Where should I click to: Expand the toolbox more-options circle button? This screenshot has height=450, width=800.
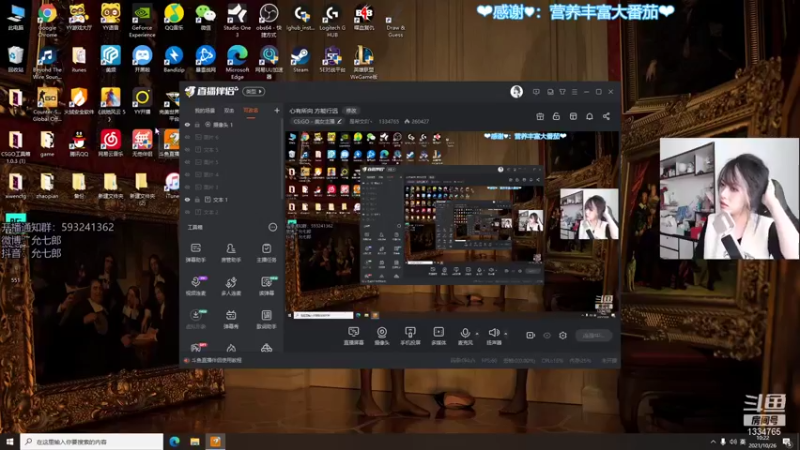tap(273, 227)
